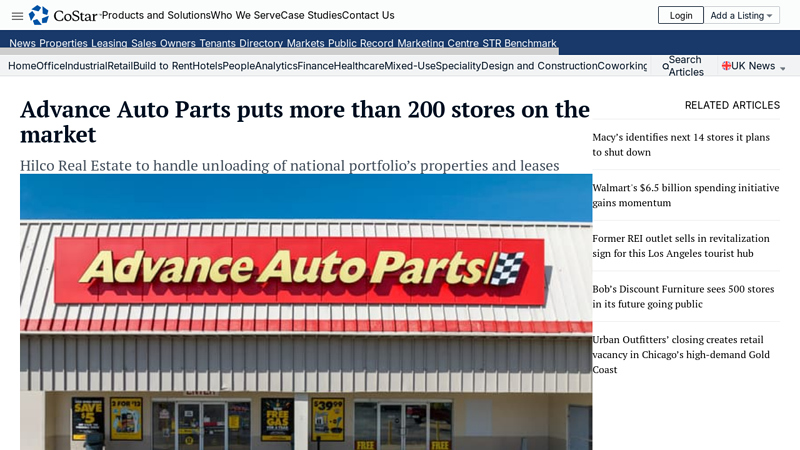This screenshot has width=800, height=450.
Task: Open the Mixed-Use news category
Action: coord(410,66)
